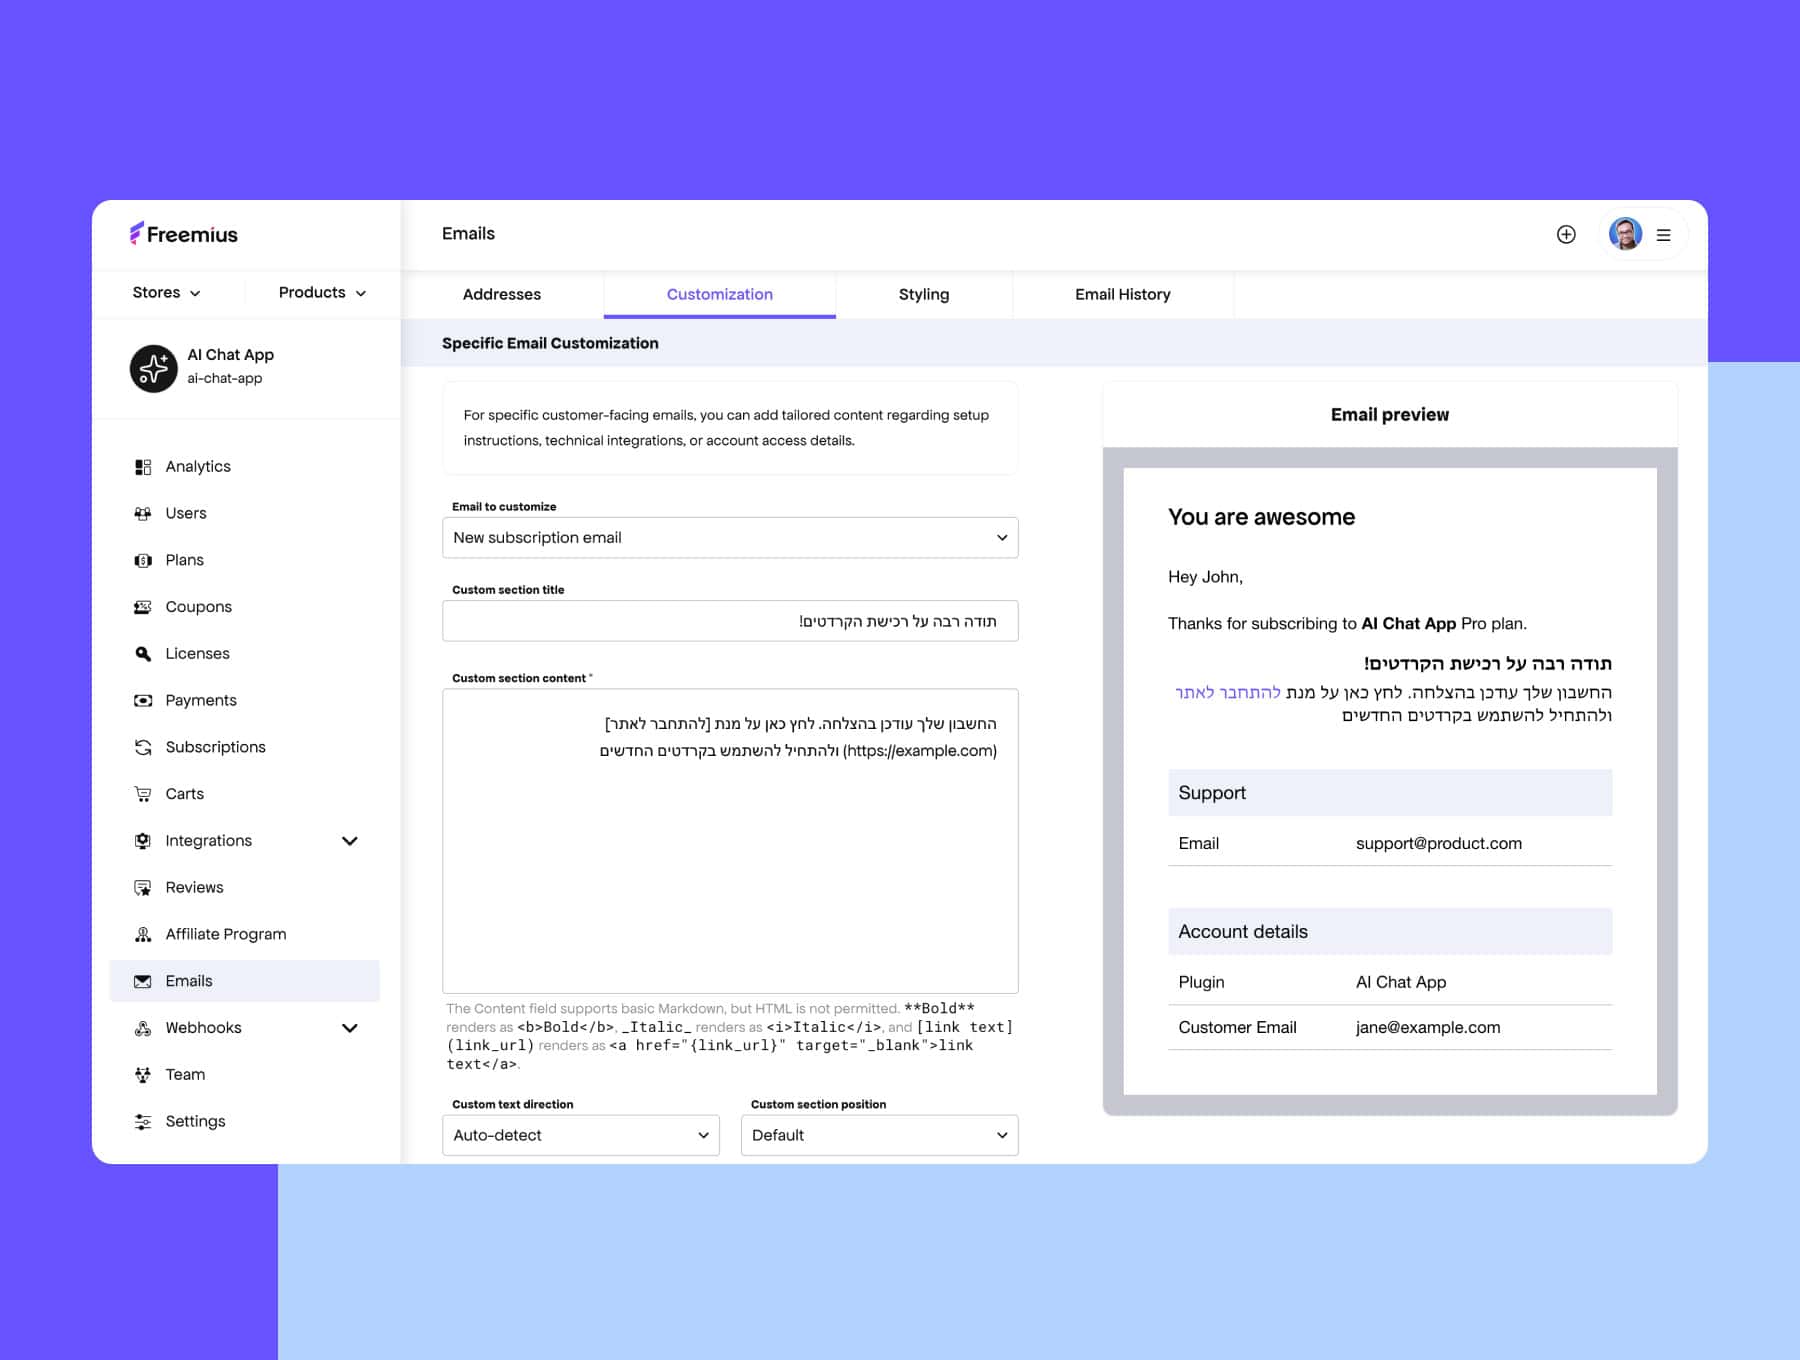
Task: Click into the Custom section content textarea
Action: click(730, 841)
